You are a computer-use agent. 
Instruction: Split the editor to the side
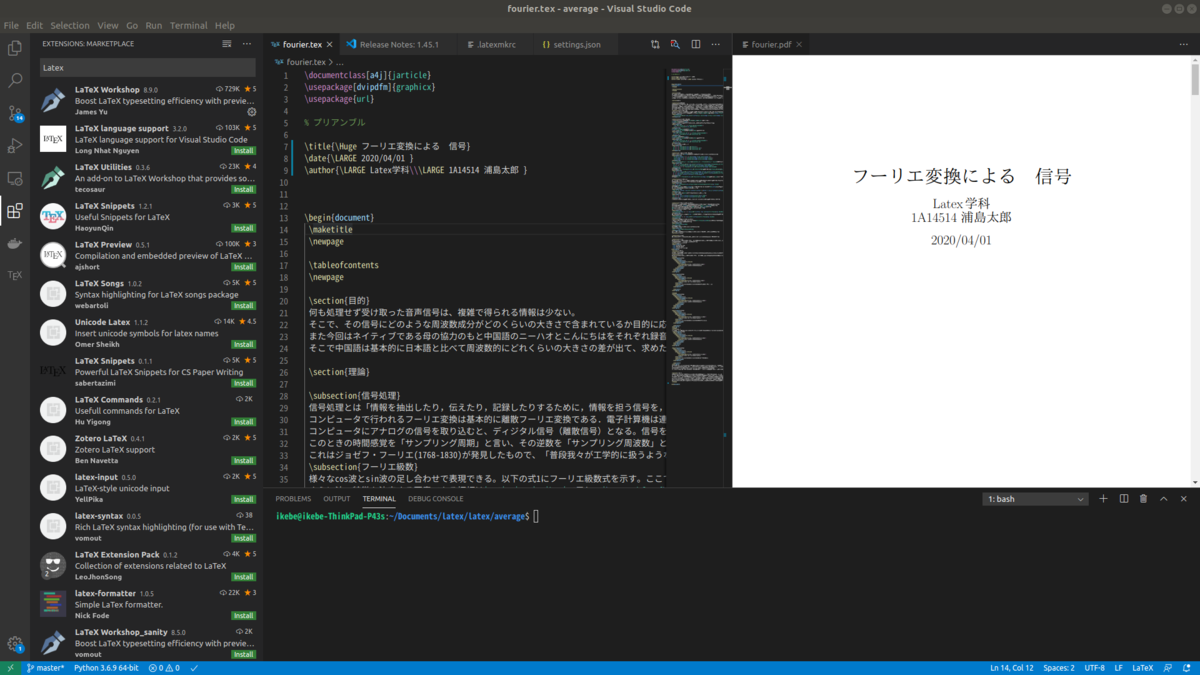point(695,44)
